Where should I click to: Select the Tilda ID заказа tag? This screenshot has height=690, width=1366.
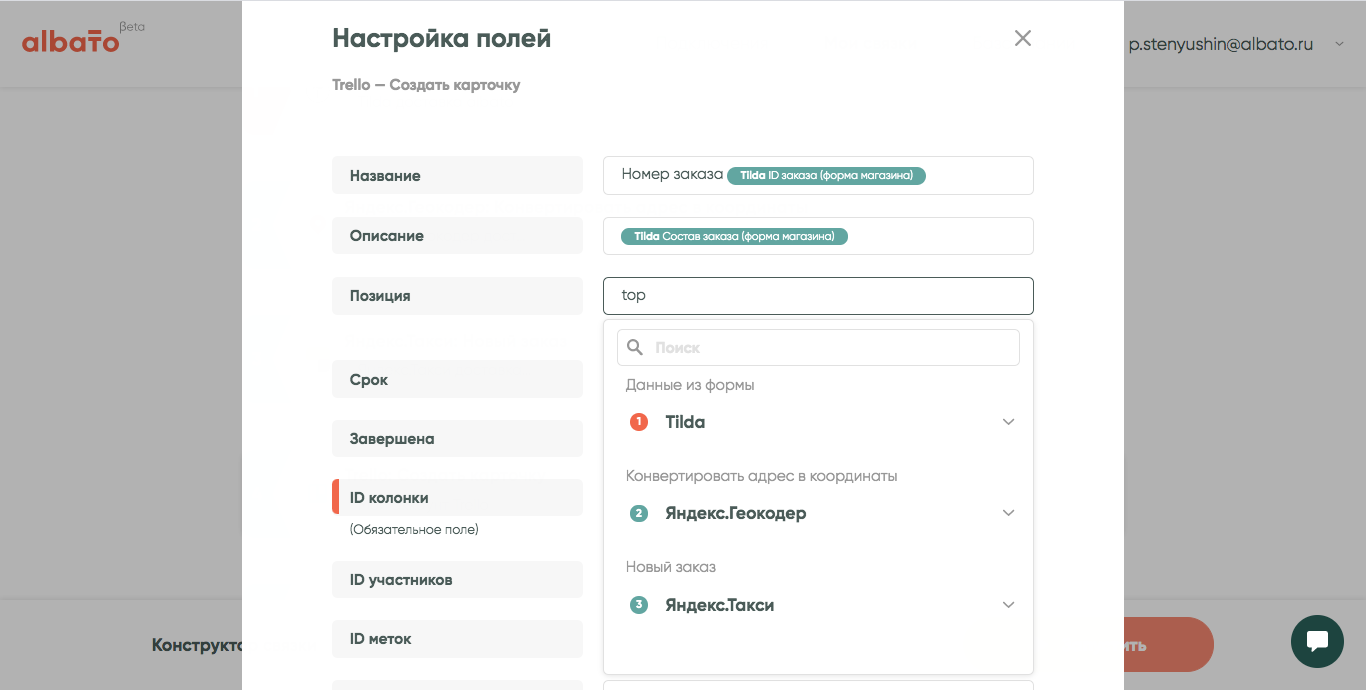[x=826, y=175]
